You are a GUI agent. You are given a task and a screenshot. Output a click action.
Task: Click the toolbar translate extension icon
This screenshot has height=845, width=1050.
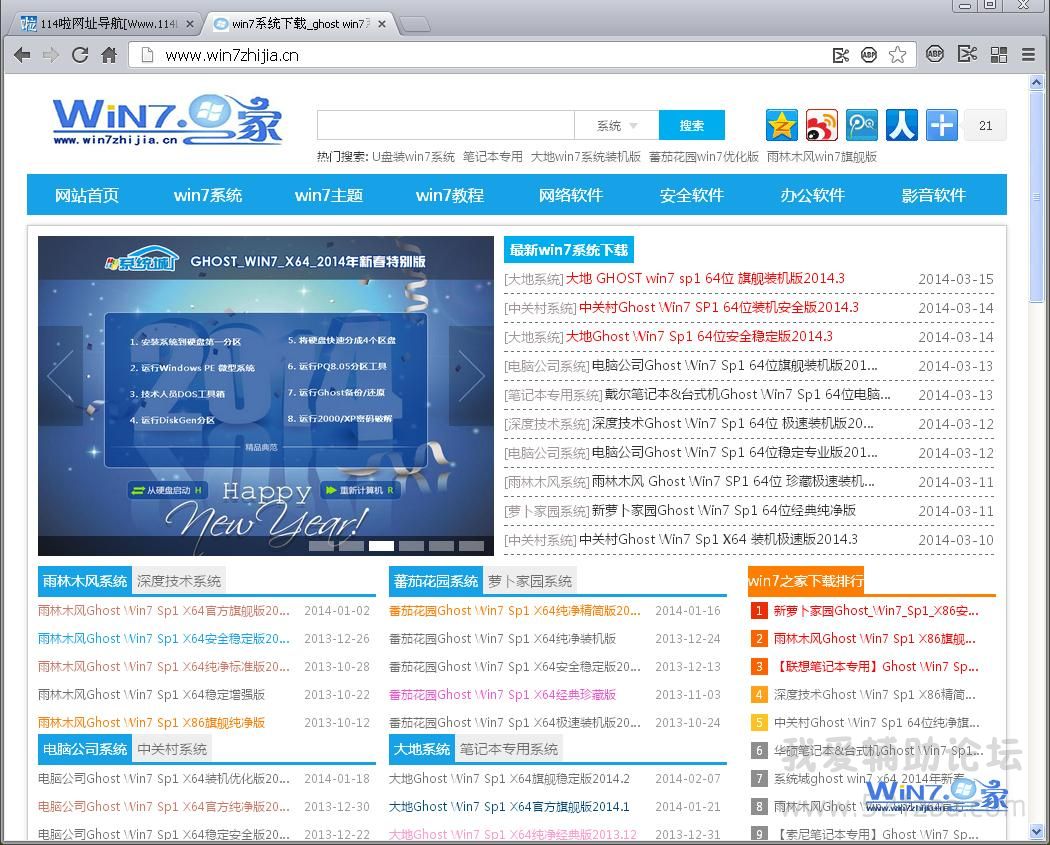click(967, 54)
